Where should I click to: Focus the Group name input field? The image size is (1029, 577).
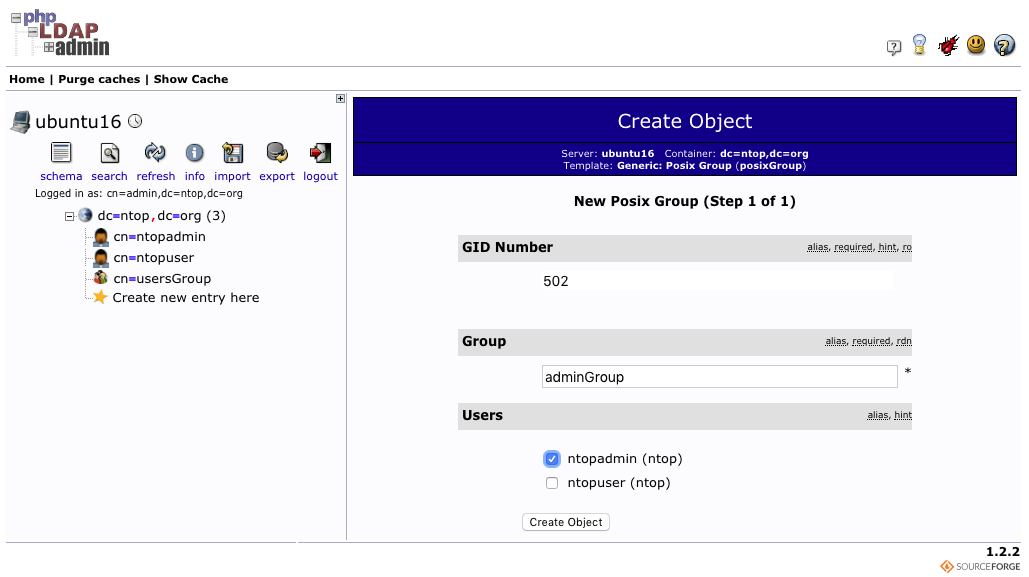point(719,377)
